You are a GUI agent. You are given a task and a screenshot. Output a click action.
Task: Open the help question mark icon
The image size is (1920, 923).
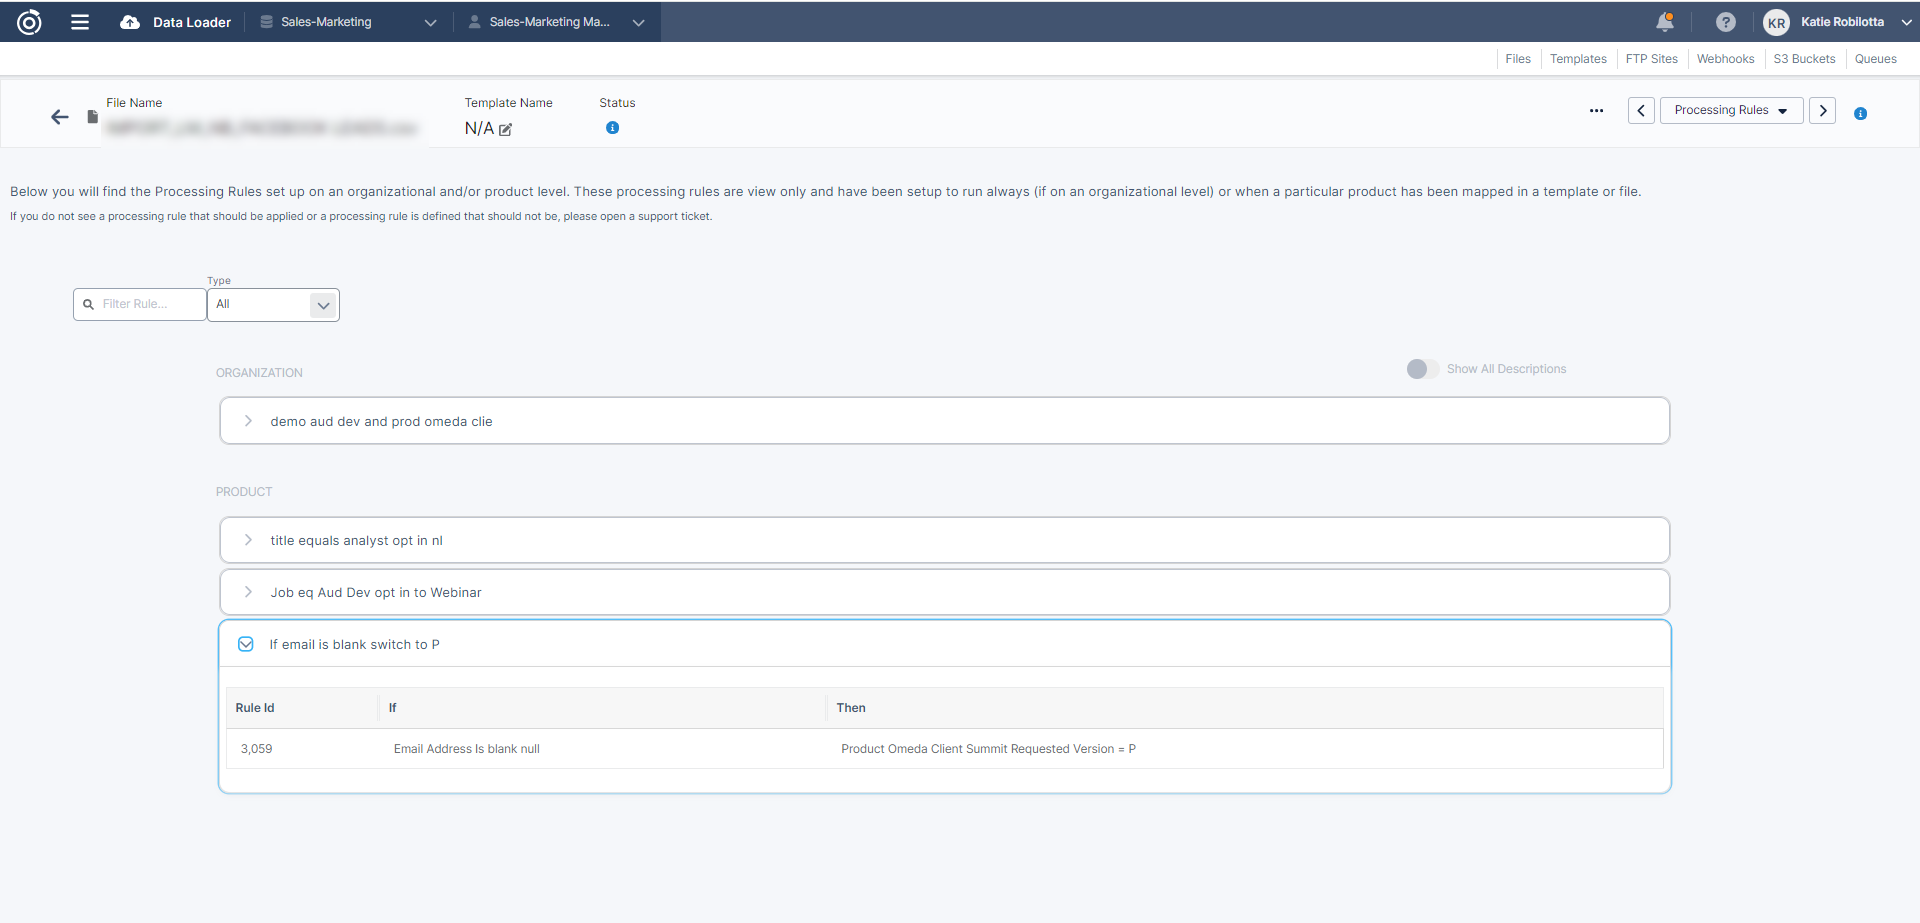[x=1725, y=22]
